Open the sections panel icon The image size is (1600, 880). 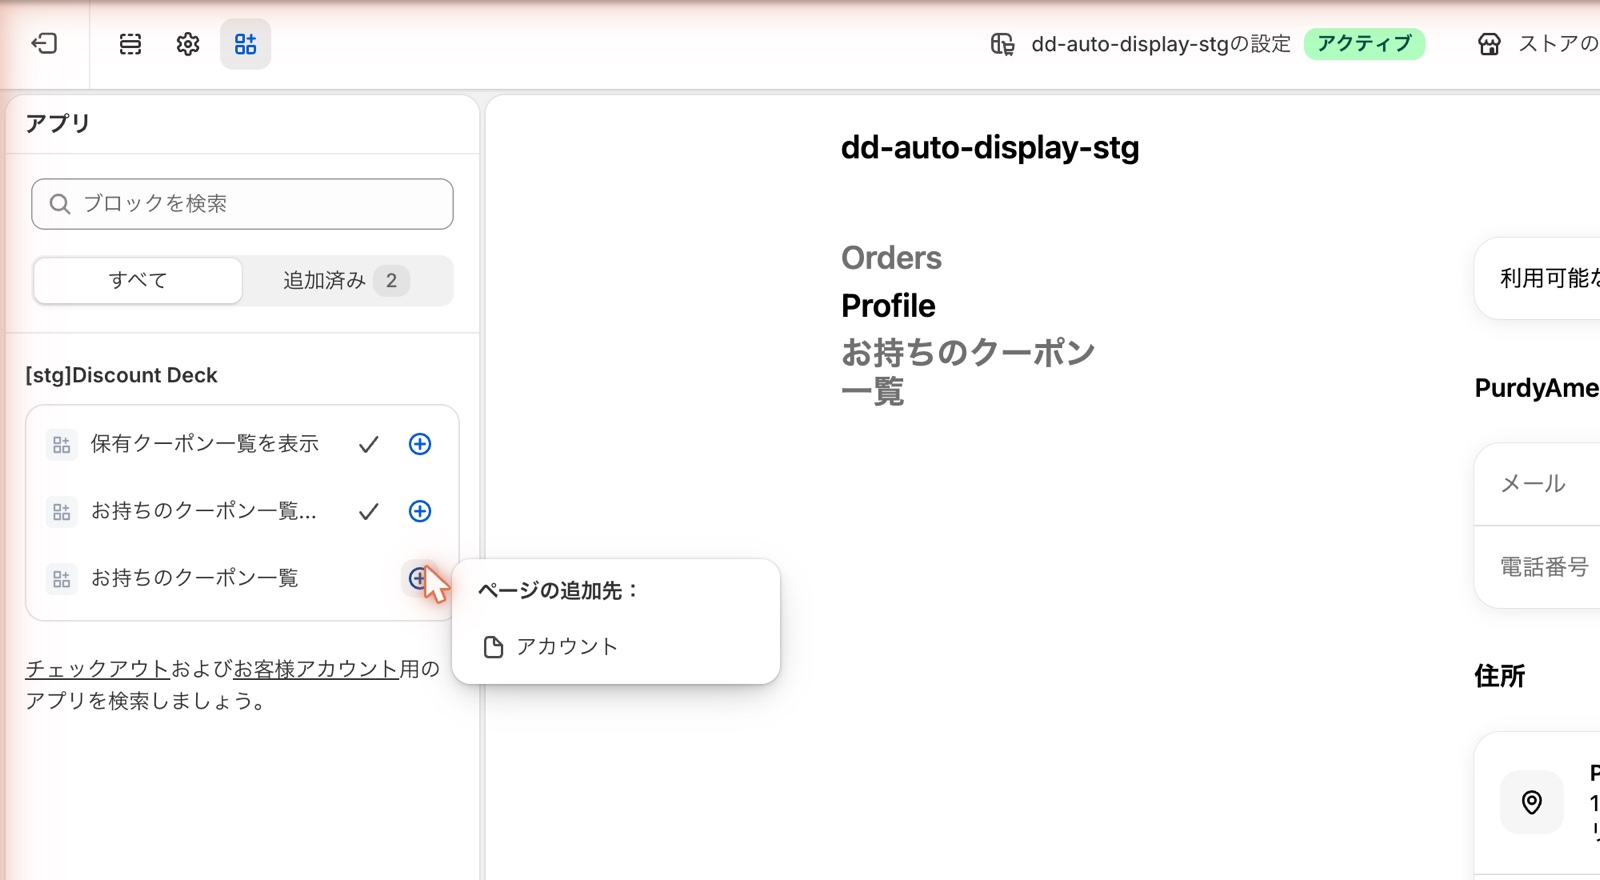pyautogui.click(x=130, y=44)
